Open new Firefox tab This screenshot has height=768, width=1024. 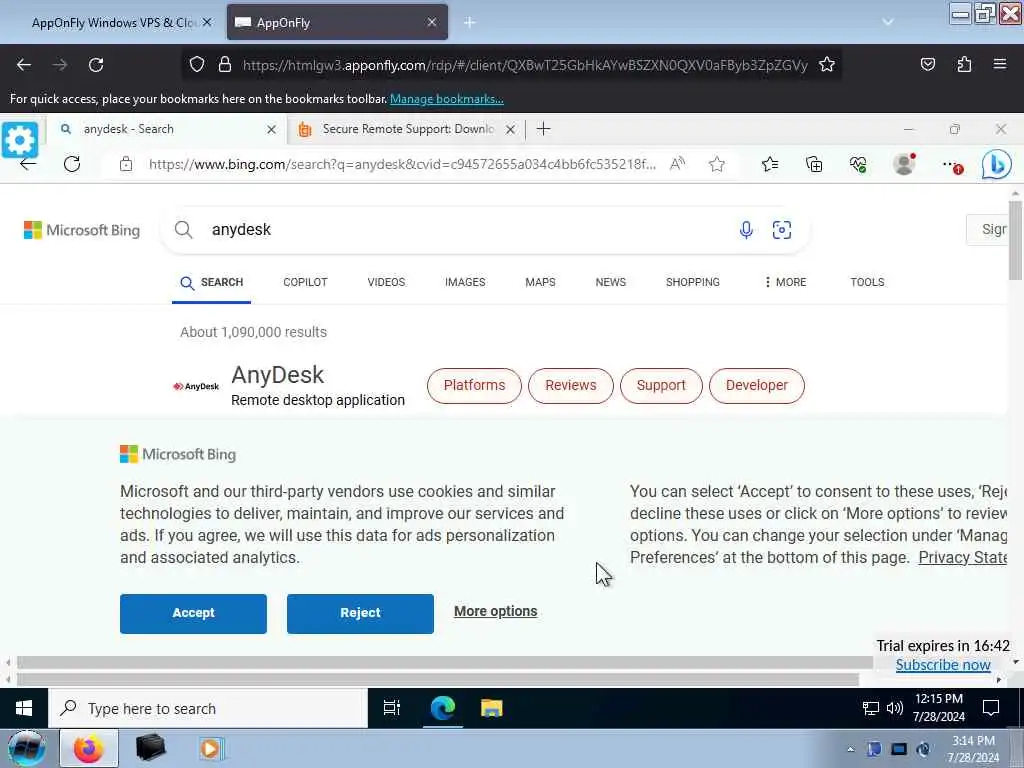(x=470, y=22)
